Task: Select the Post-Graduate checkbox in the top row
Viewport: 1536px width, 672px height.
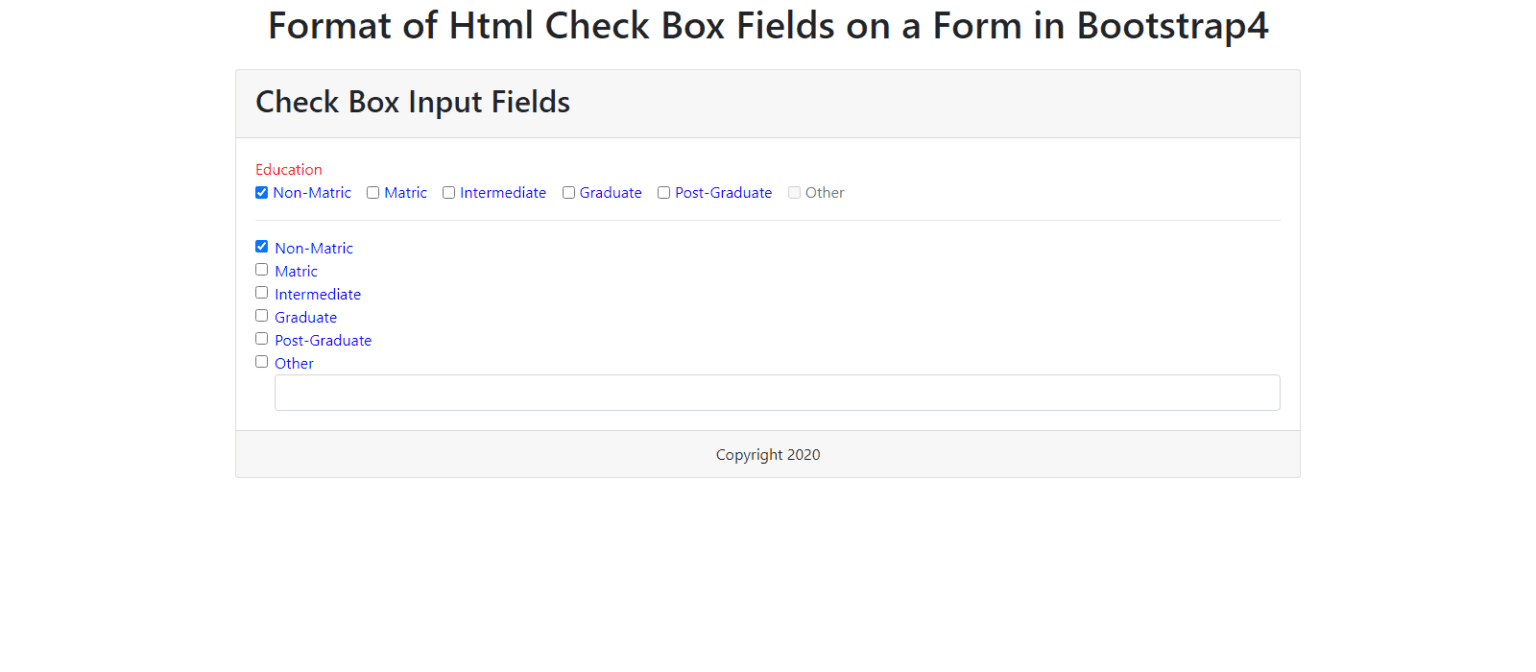Action: pyautogui.click(x=664, y=192)
